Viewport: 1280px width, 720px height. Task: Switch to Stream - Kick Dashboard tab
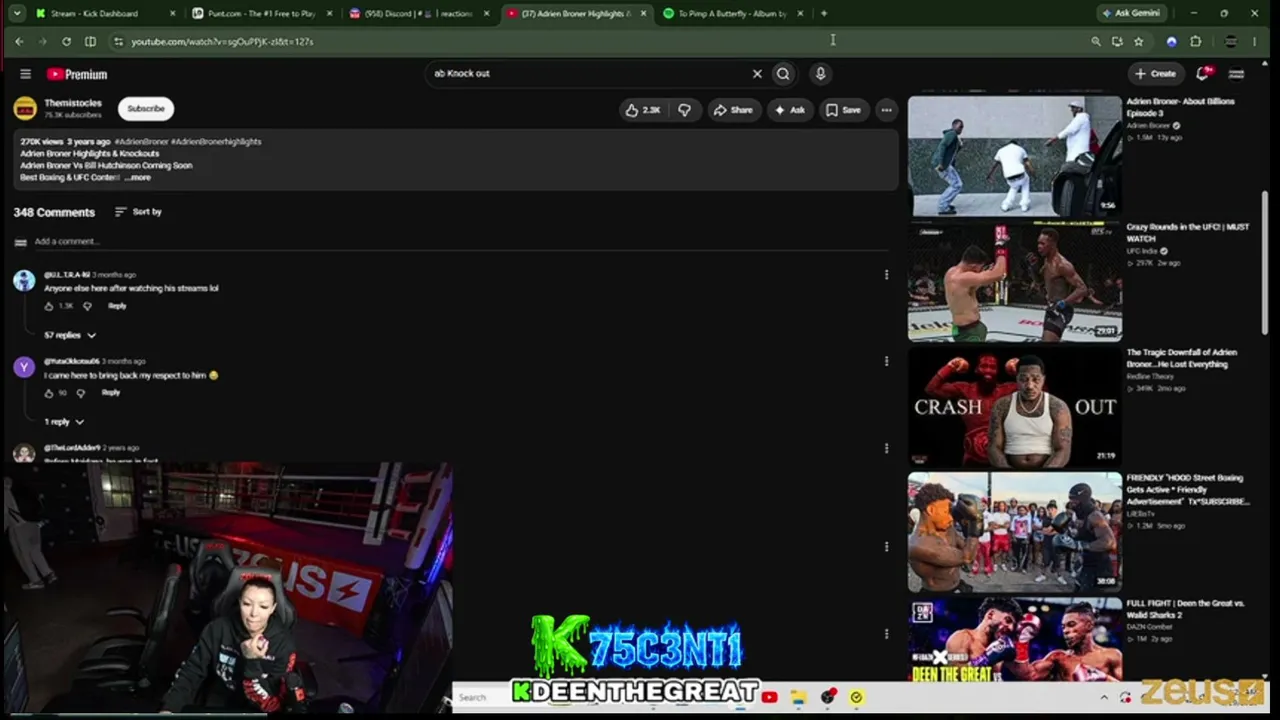107,13
